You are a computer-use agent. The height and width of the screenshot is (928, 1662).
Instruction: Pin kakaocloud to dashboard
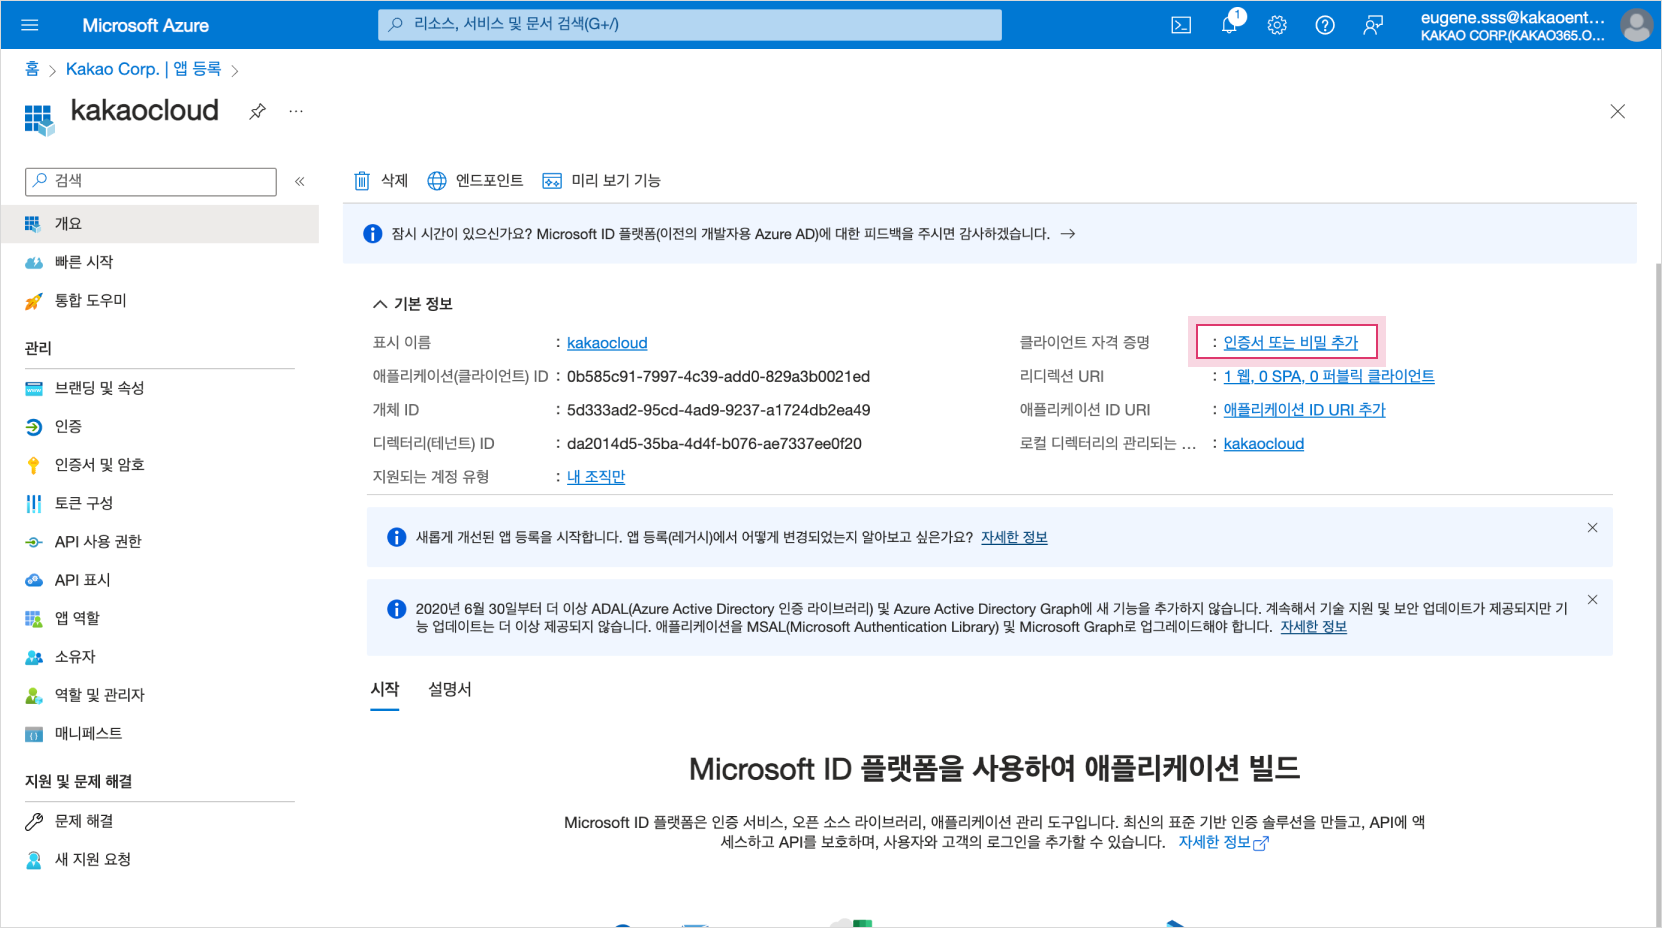258,111
